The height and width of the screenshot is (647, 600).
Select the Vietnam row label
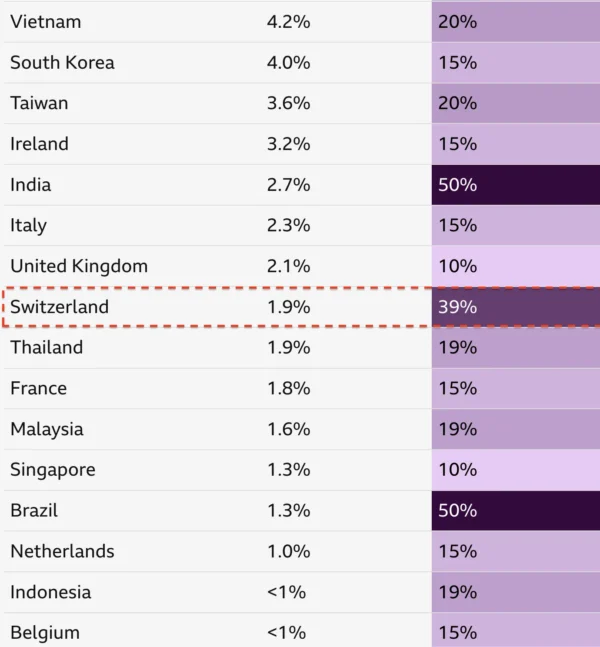tap(46, 22)
